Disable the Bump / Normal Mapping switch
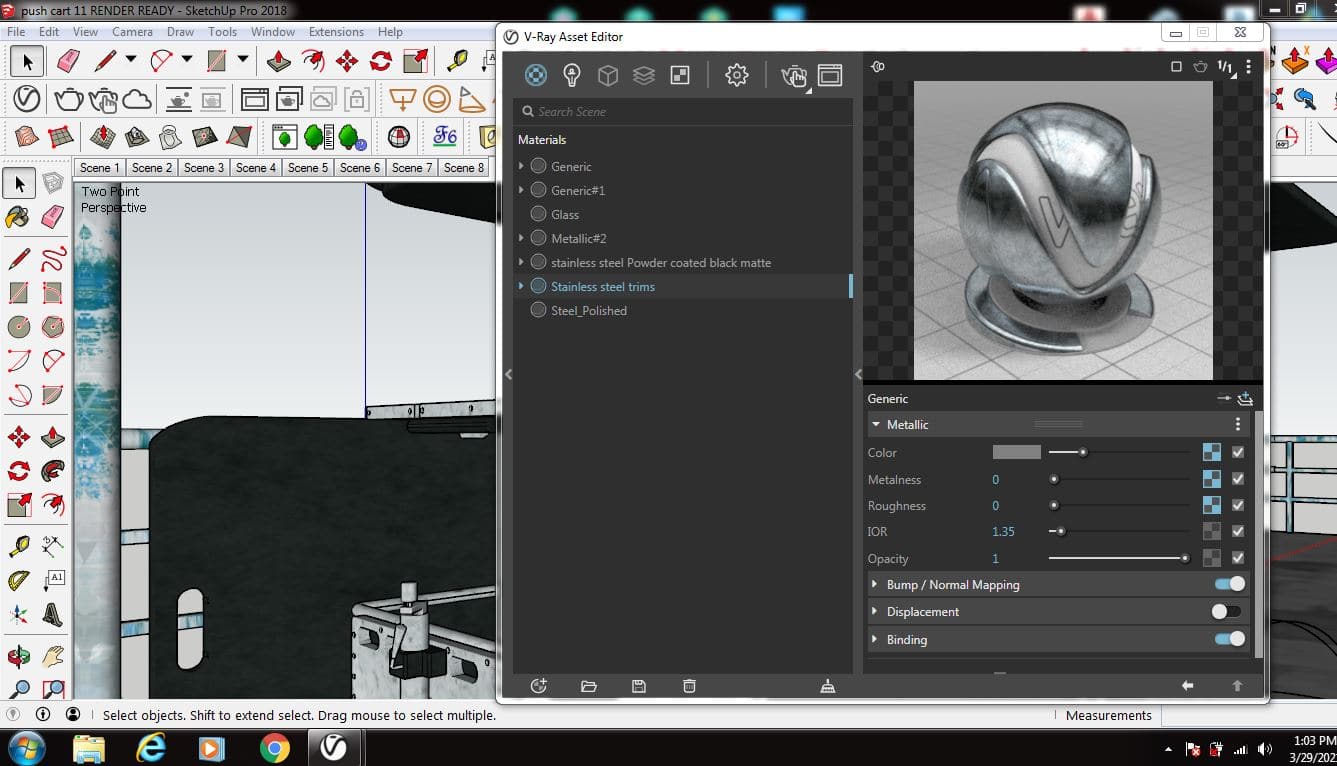 point(1230,584)
